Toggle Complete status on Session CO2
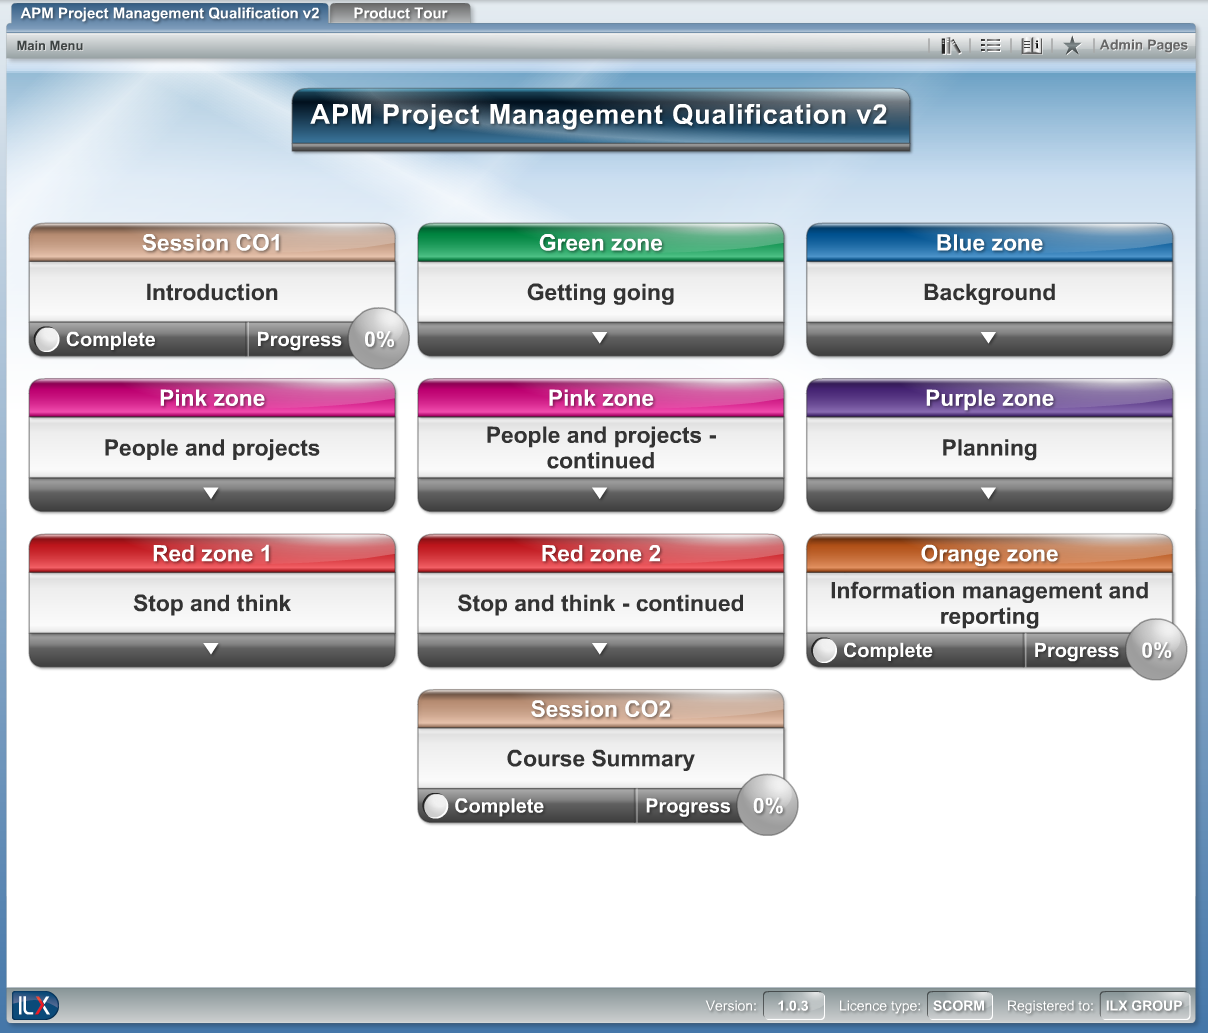 pyautogui.click(x=435, y=805)
